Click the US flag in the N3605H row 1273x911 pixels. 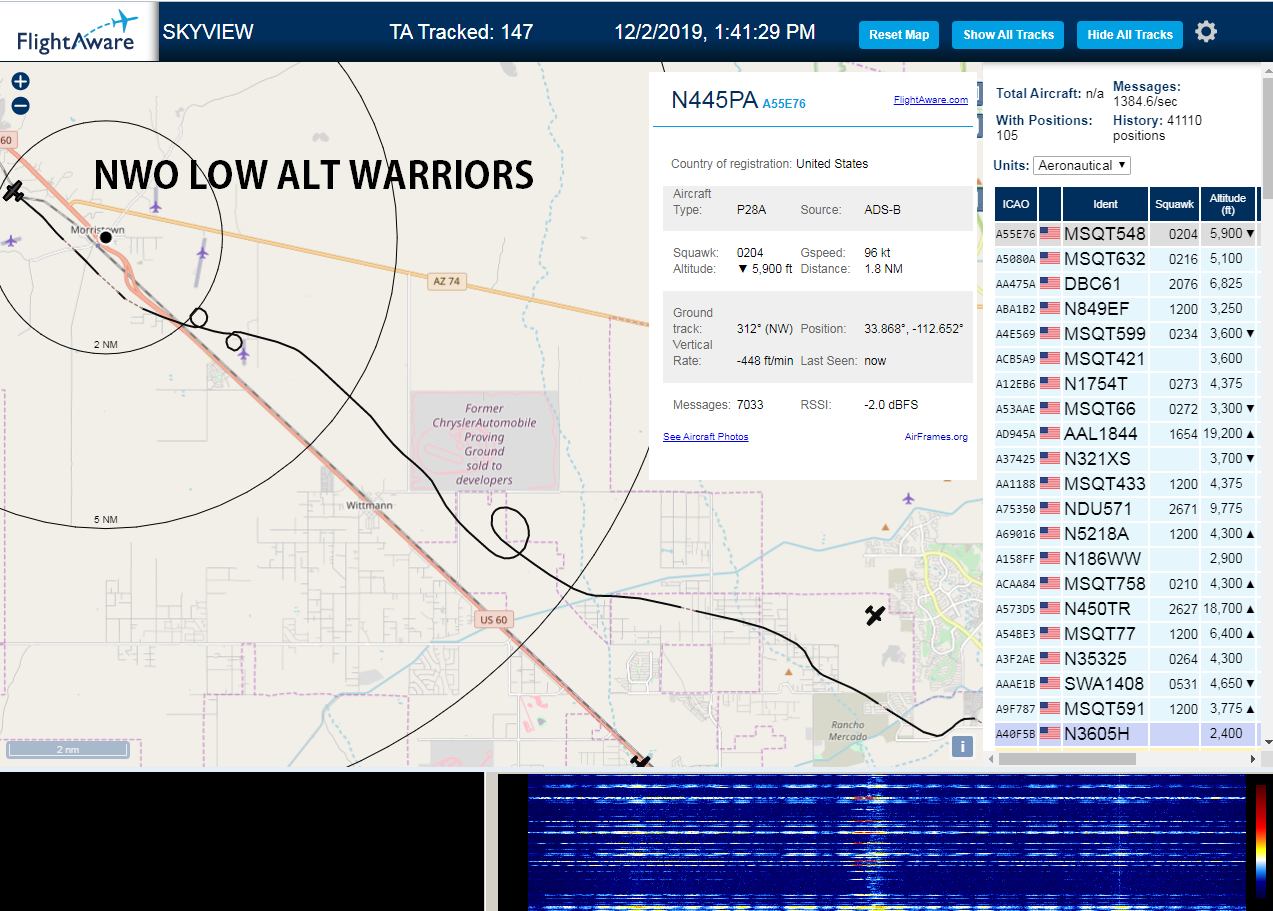(1050, 734)
